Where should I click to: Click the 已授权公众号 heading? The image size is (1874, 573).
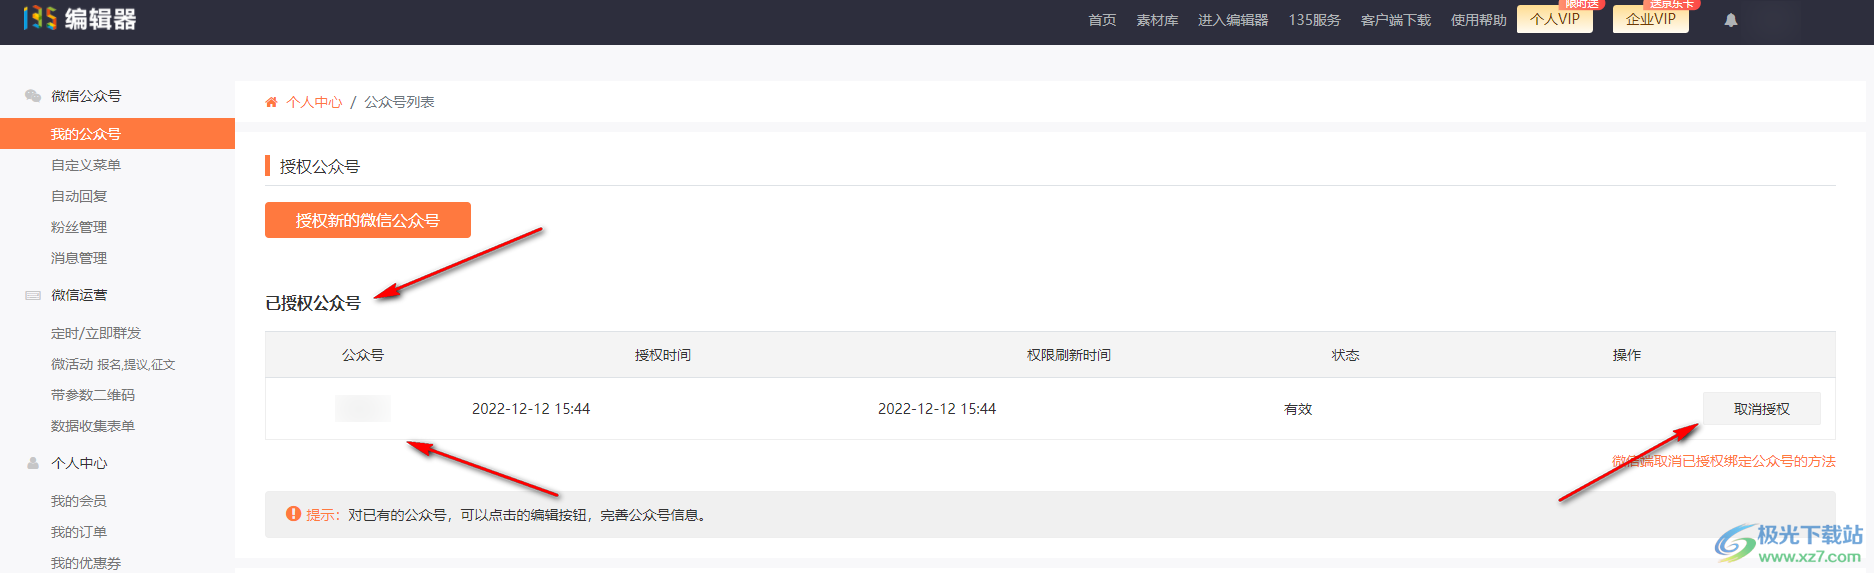coord(313,303)
